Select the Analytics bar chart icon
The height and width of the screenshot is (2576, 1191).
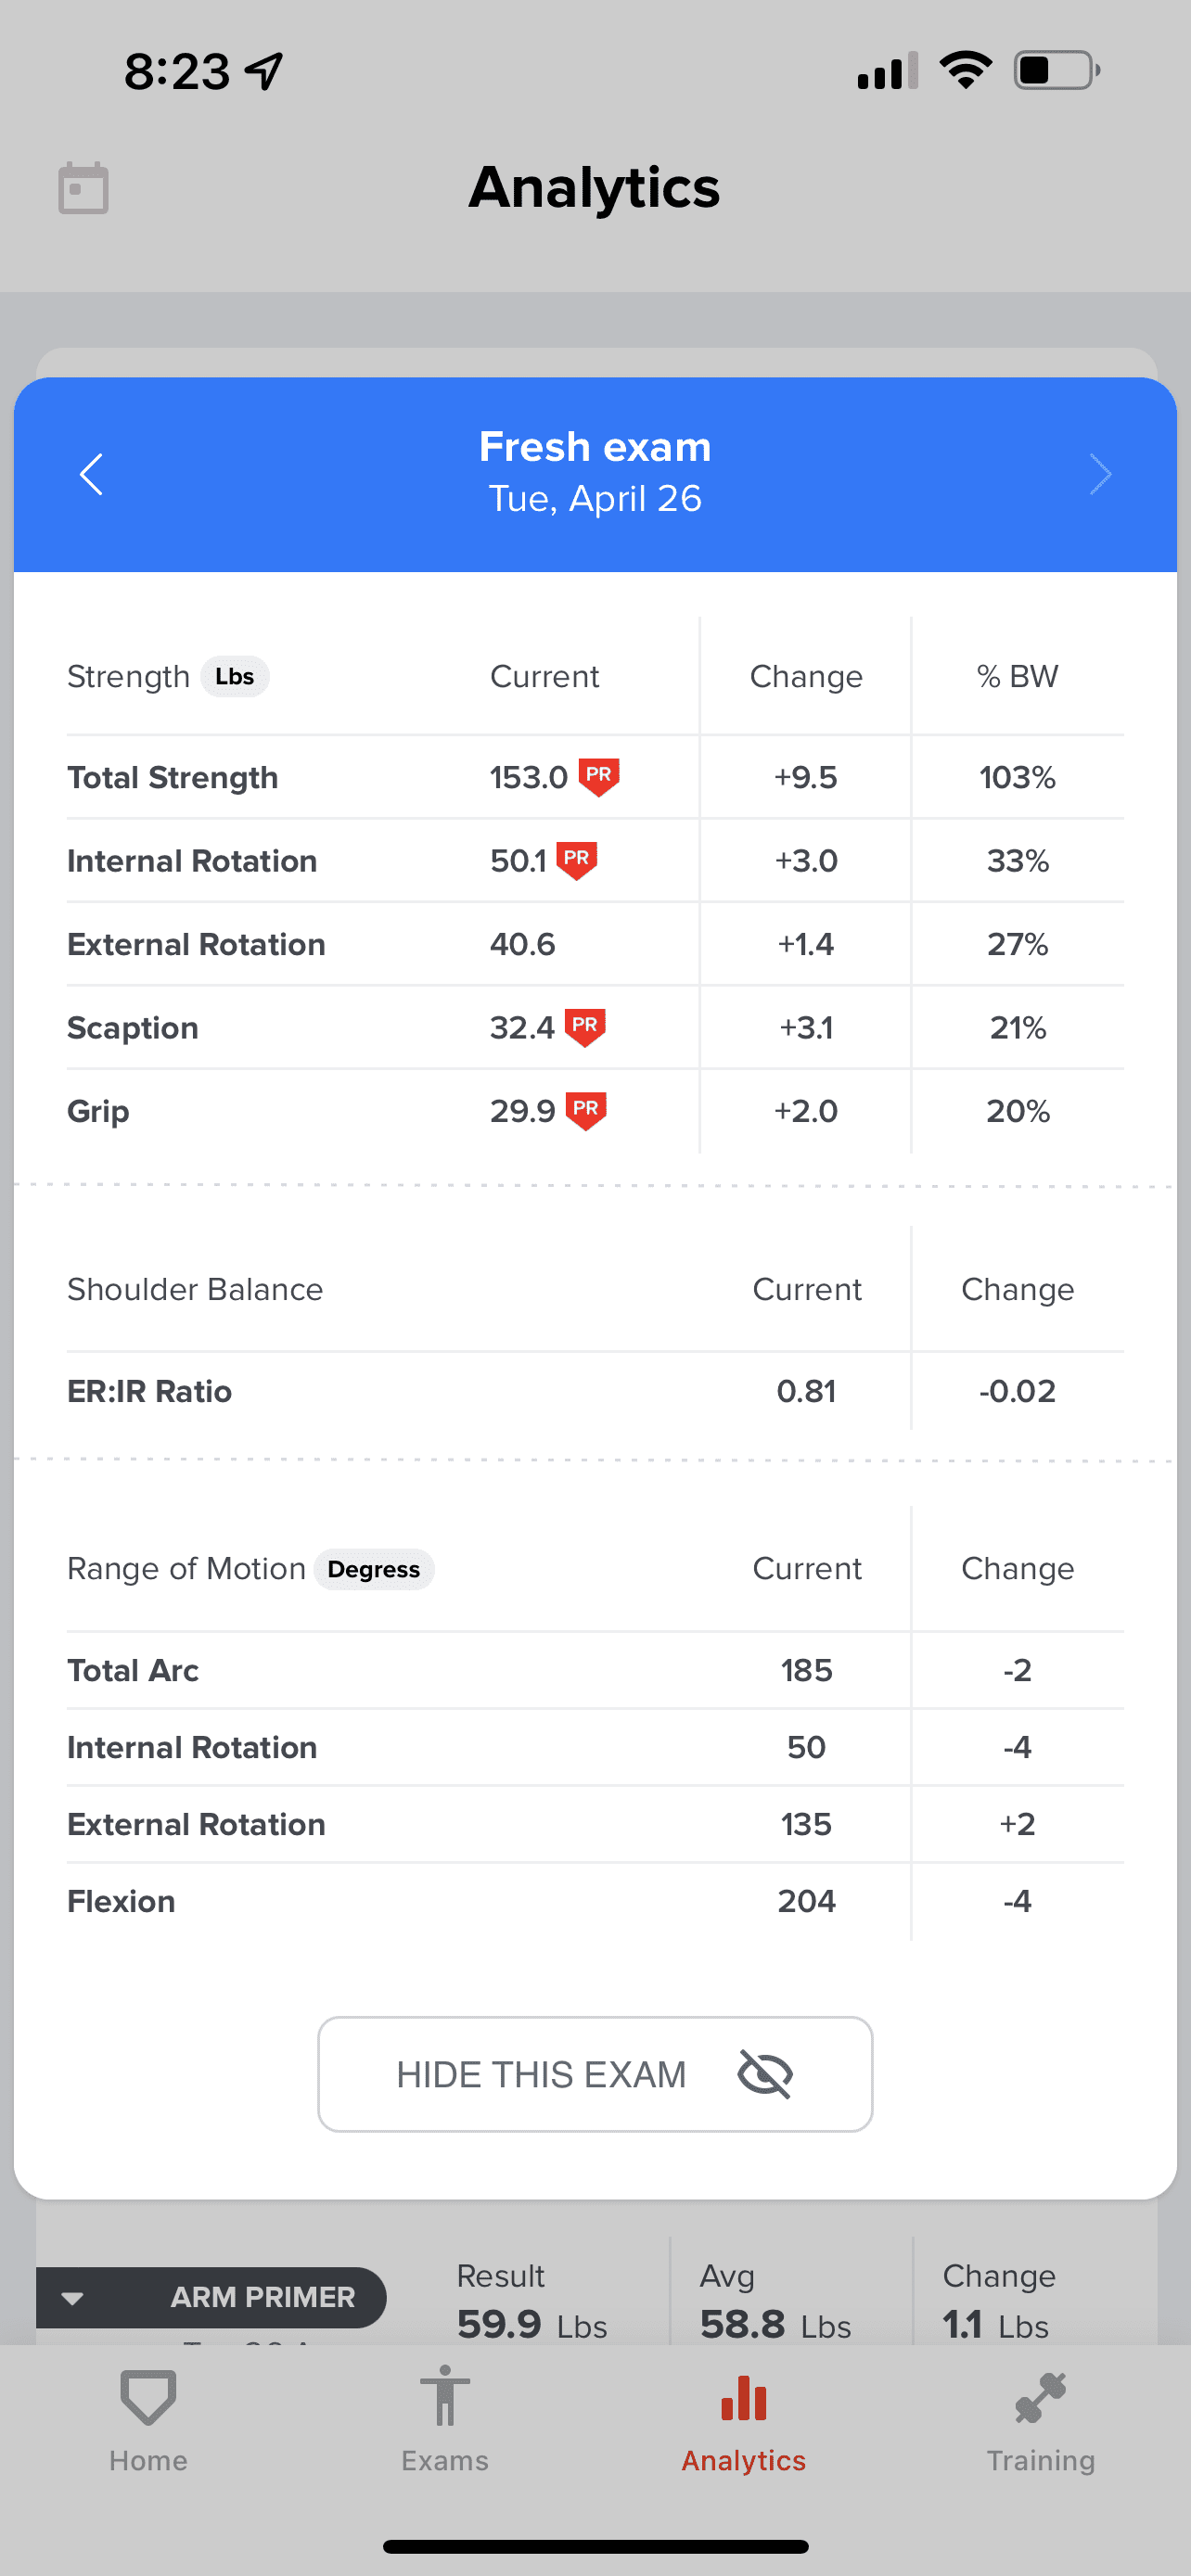click(743, 2400)
